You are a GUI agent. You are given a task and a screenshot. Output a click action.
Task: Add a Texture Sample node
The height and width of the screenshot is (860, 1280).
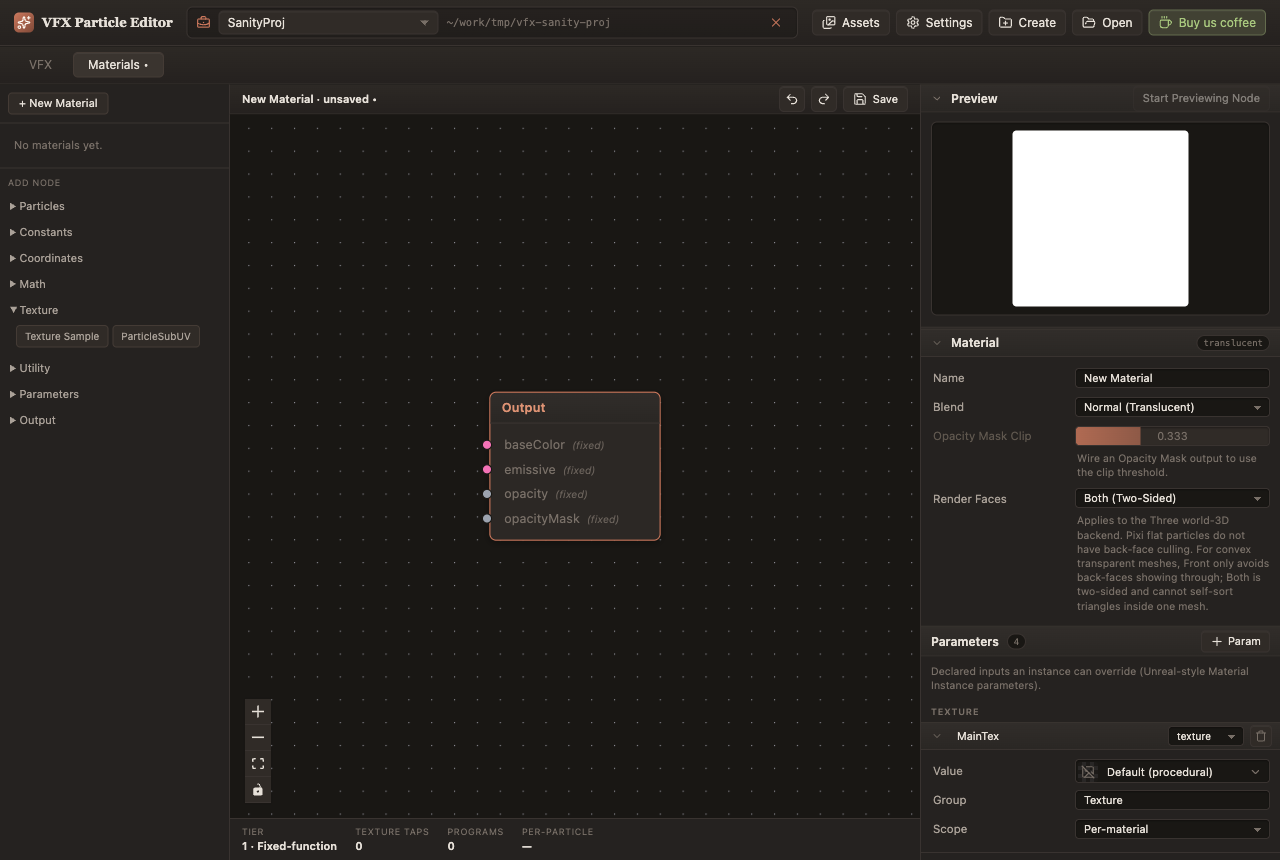62,336
